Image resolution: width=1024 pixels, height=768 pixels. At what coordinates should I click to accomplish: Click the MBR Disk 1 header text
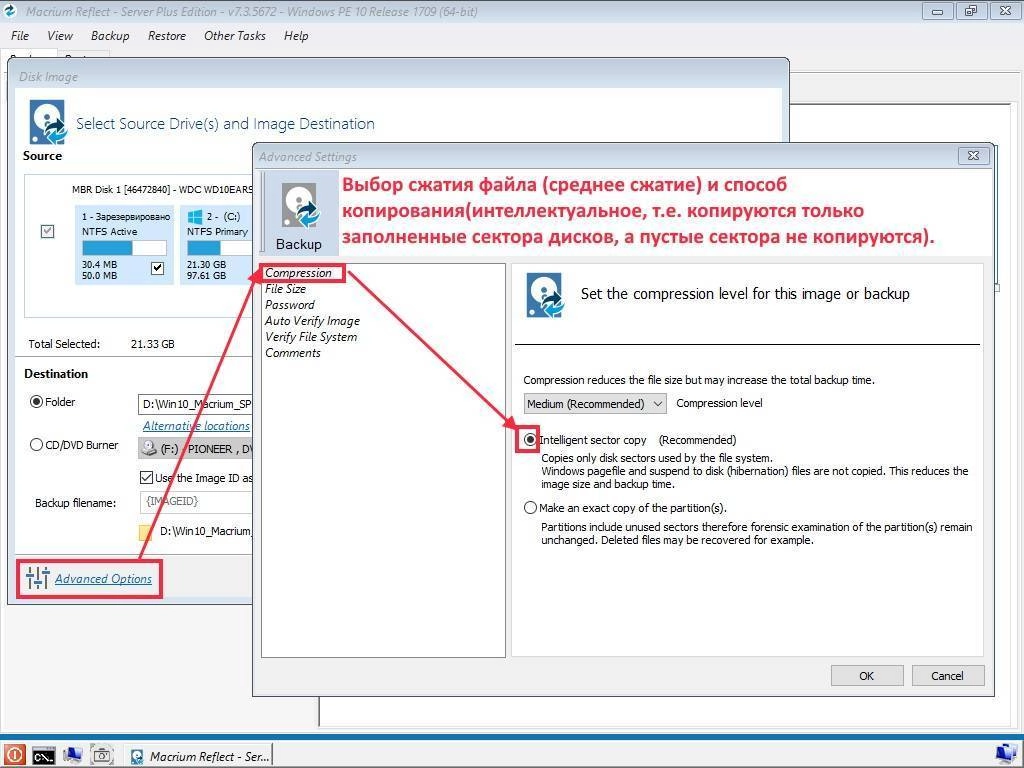pyautogui.click(x=162, y=189)
